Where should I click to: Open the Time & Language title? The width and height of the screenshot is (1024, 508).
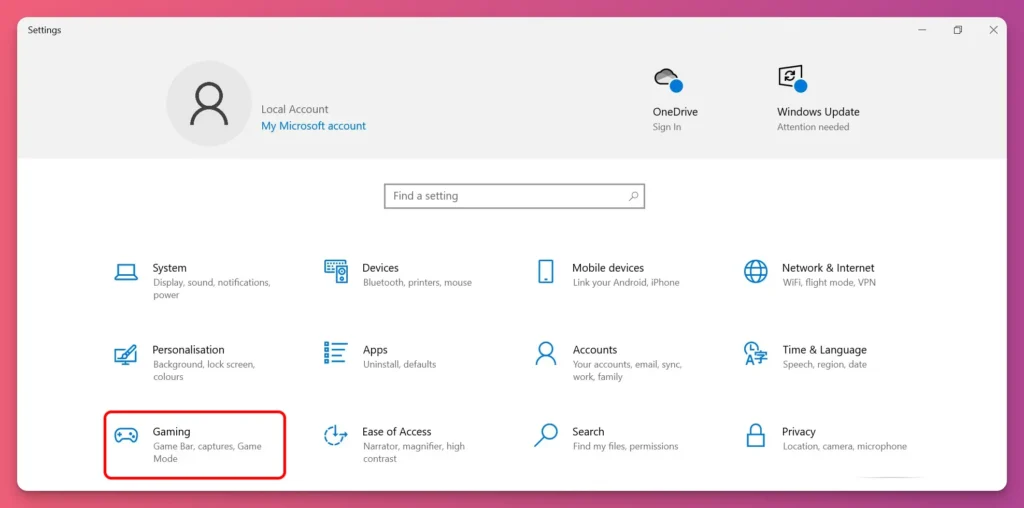(x=825, y=350)
